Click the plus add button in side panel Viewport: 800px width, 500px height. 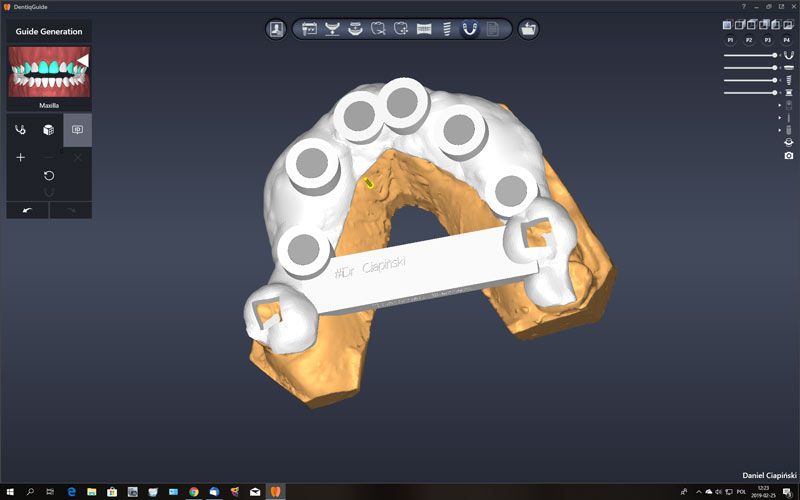pos(20,158)
